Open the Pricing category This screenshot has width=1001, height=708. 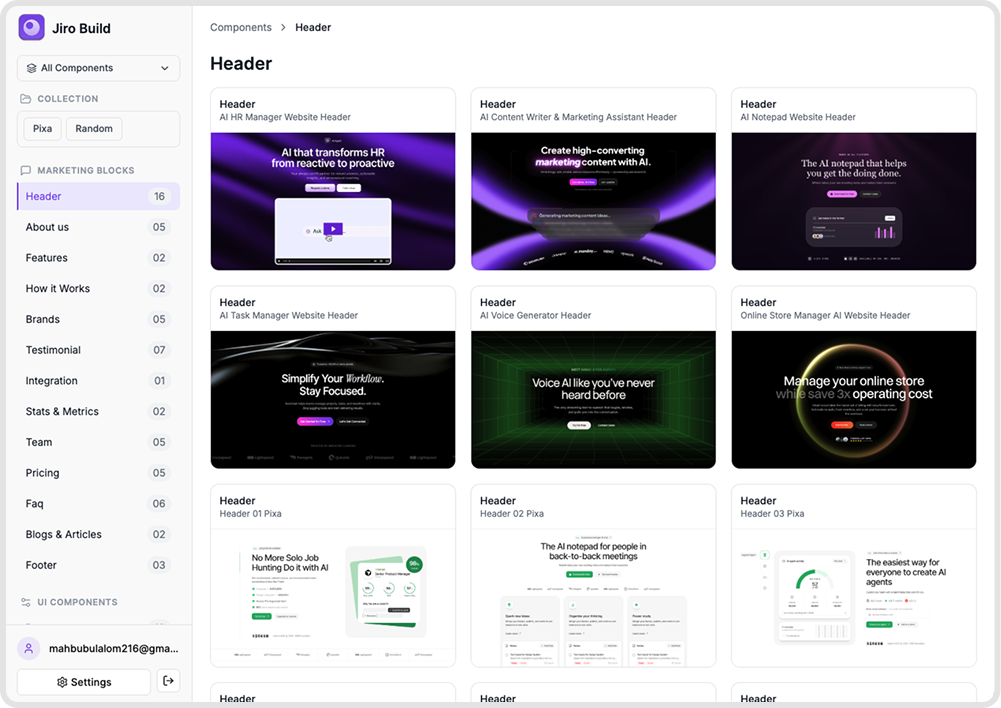[x=42, y=473]
